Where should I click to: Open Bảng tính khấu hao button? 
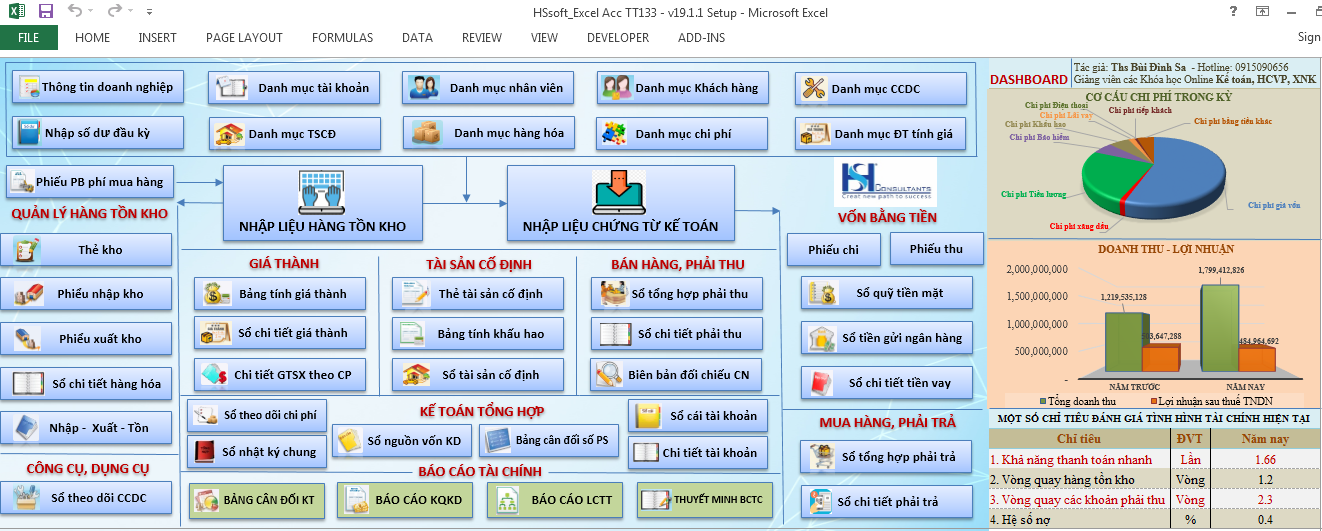[478, 334]
